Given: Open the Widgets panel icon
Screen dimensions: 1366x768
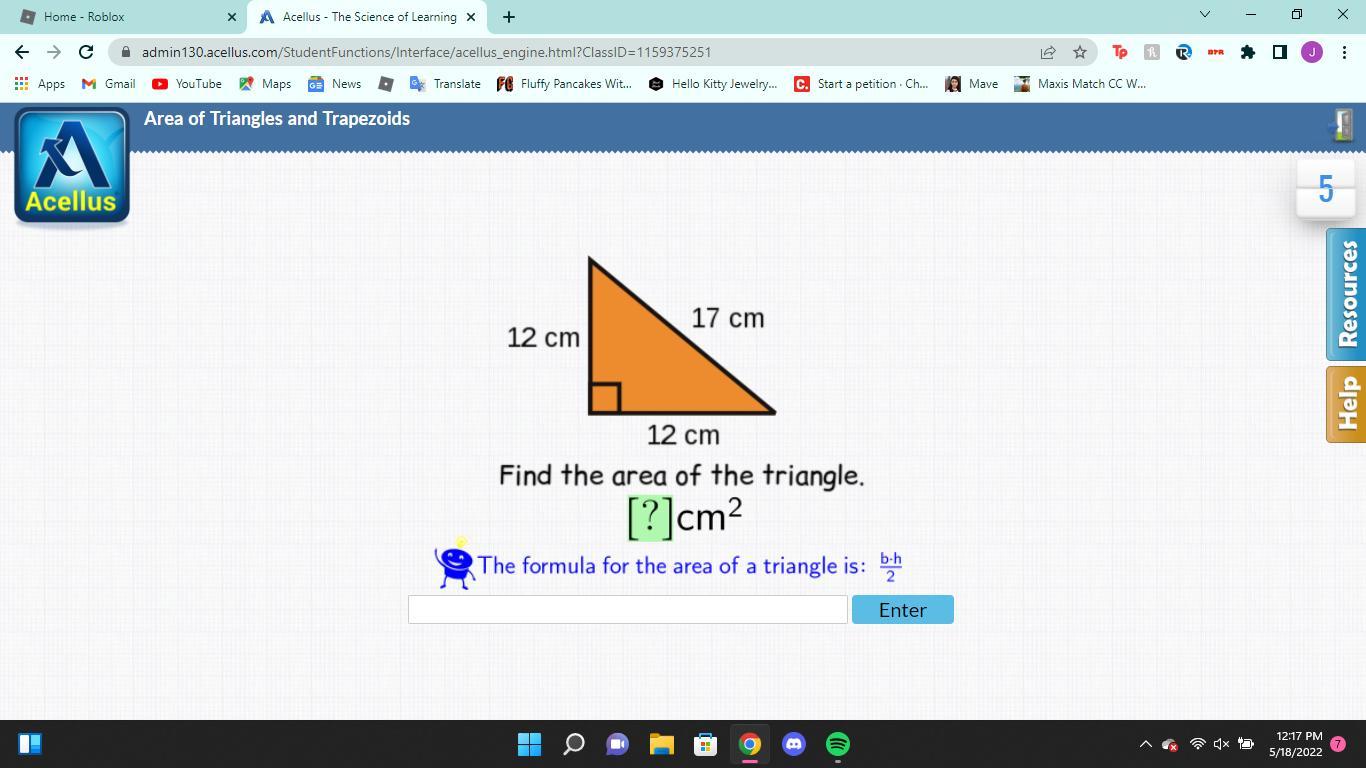Looking at the screenshot, I should [x=30, y=744].
